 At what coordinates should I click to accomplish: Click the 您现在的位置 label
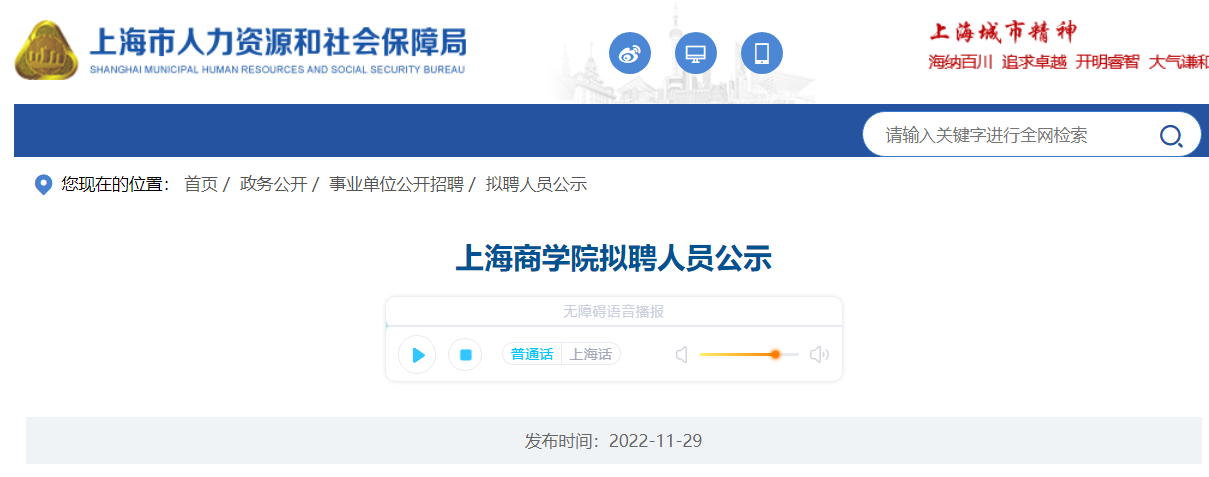click(x=116, y=184)
